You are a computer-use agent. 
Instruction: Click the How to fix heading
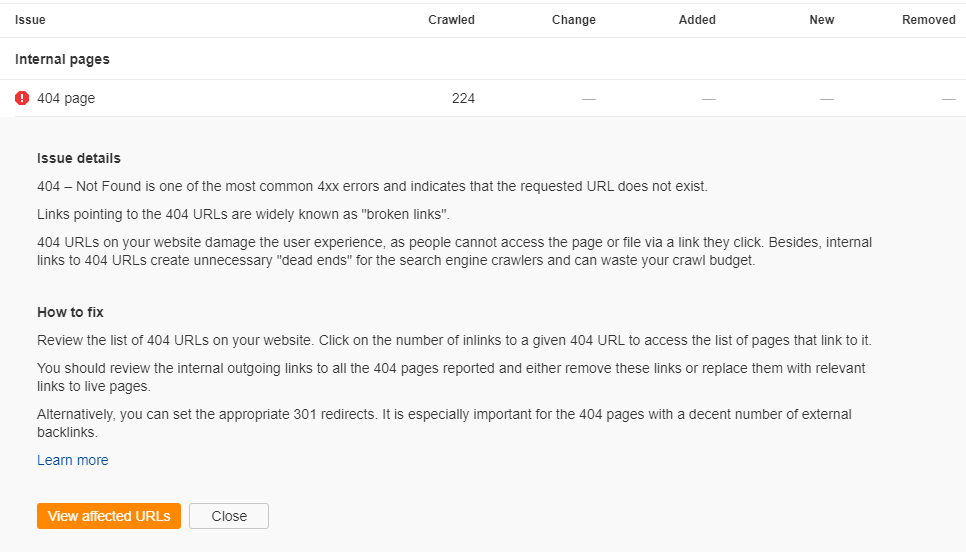click(70, 312)
